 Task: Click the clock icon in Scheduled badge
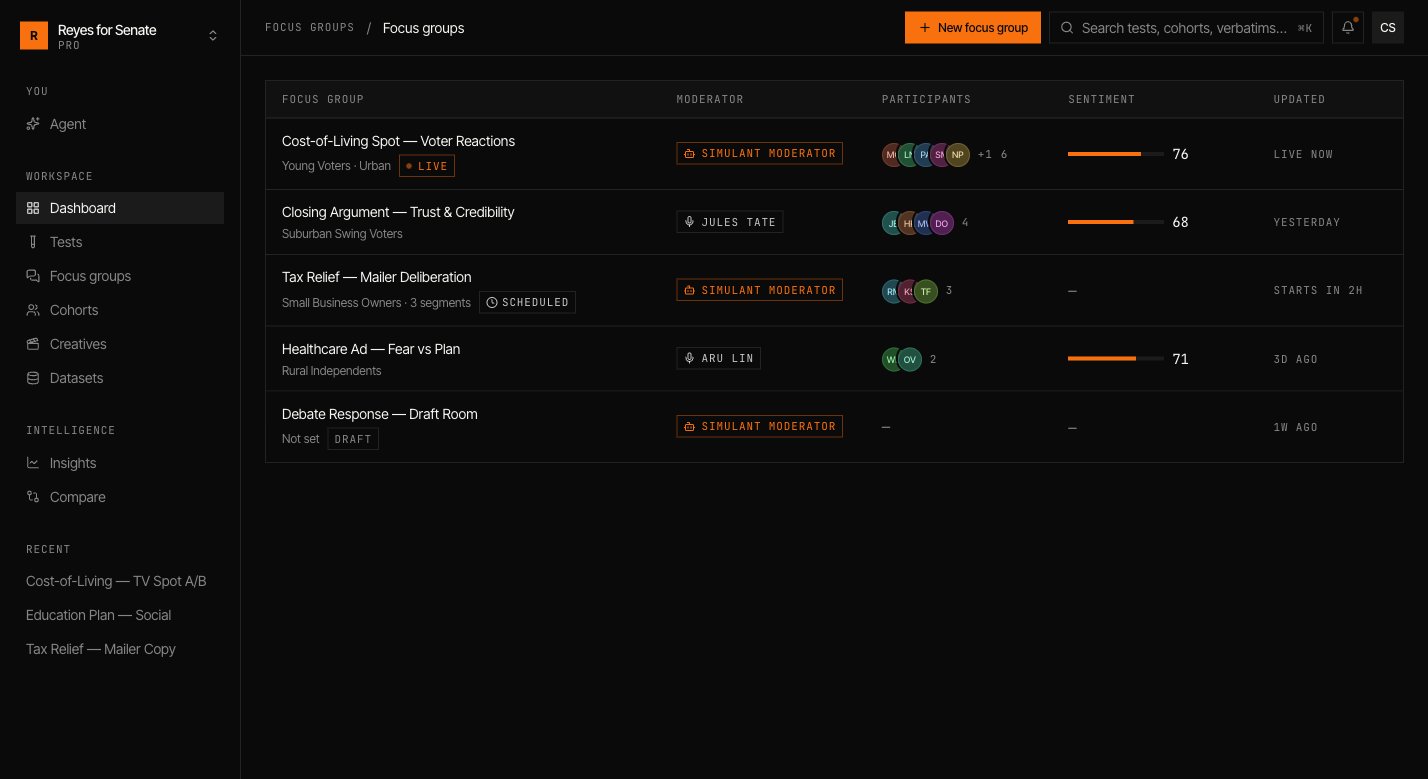tap(492, 302)
